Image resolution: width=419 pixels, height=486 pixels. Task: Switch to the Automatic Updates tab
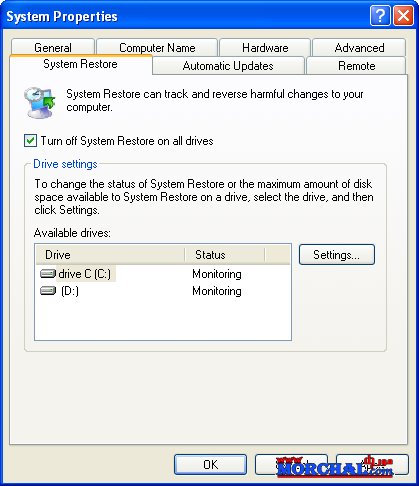(228, 66)
